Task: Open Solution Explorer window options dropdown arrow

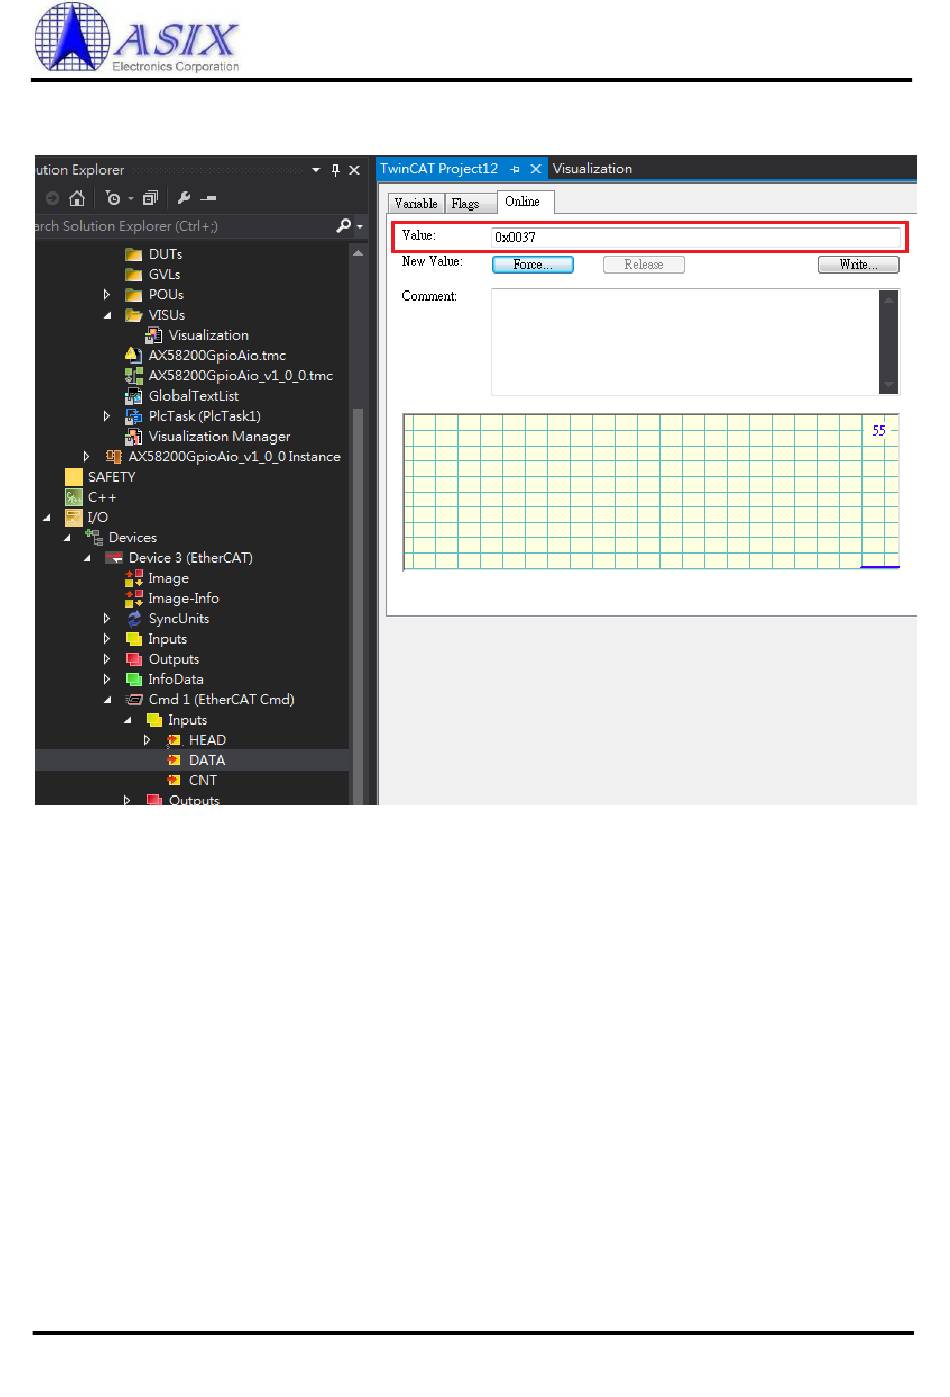Action: (316, 170)
